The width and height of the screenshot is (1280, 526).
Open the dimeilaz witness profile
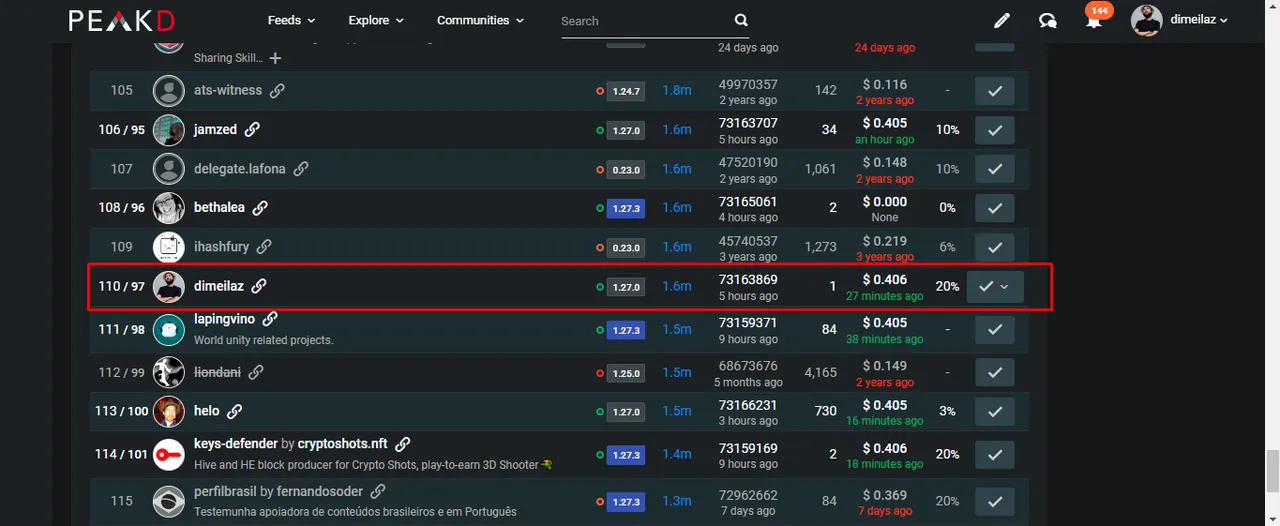[219, 286]
